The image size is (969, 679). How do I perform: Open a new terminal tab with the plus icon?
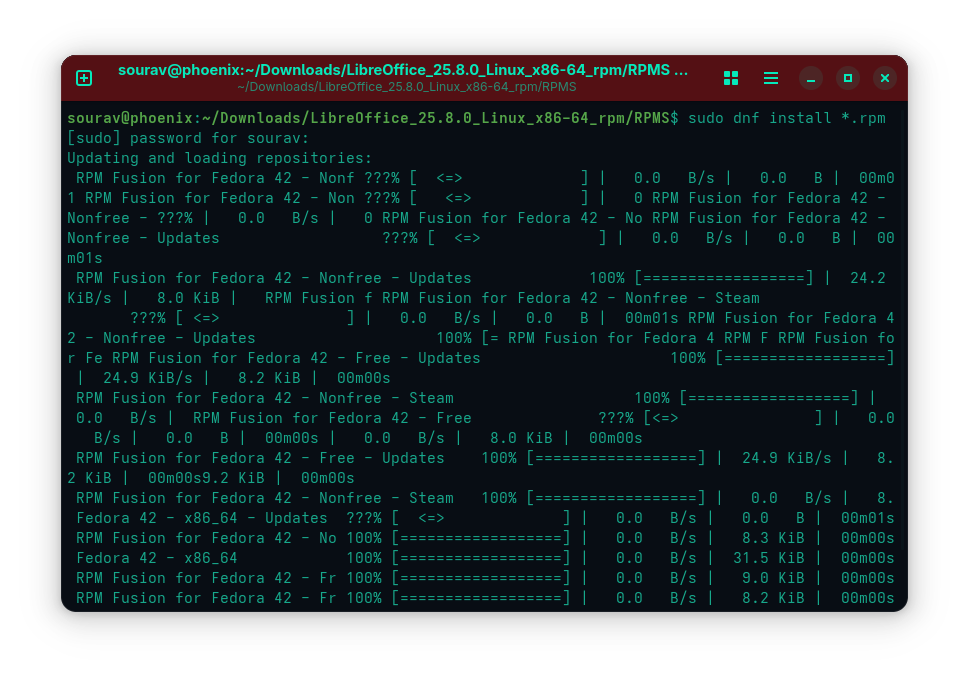click(x=84, y=77)
